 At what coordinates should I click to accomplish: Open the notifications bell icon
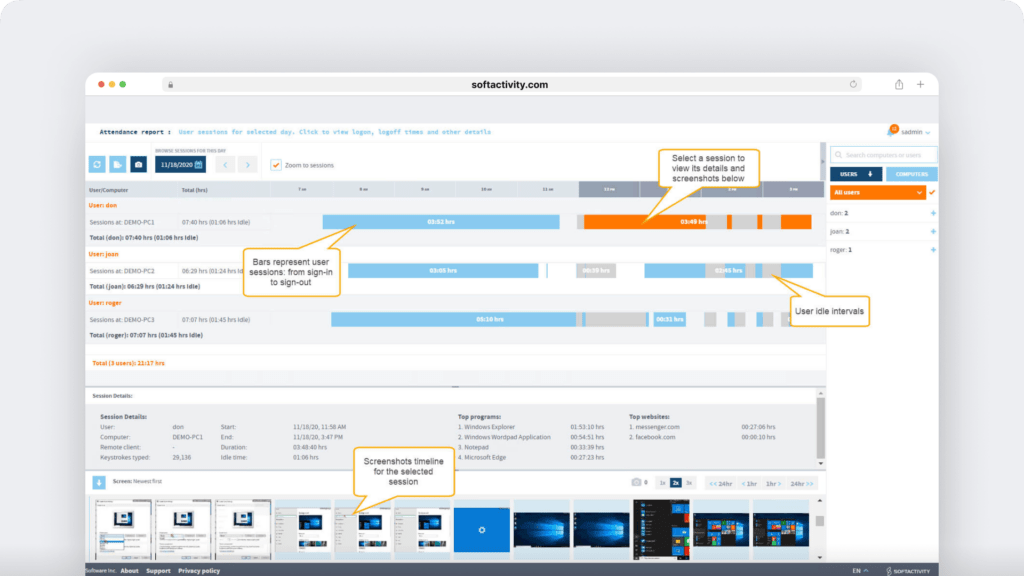[891, 131]
